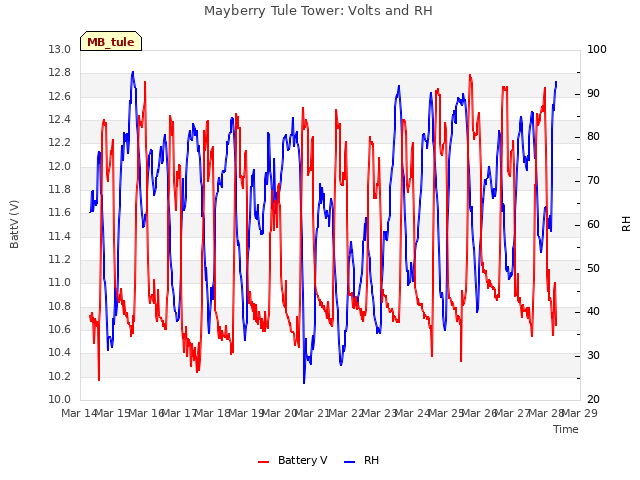Click the 10.8 left axis tick
The height and width of the screenshot is (480, 640).
click(60, 306)
